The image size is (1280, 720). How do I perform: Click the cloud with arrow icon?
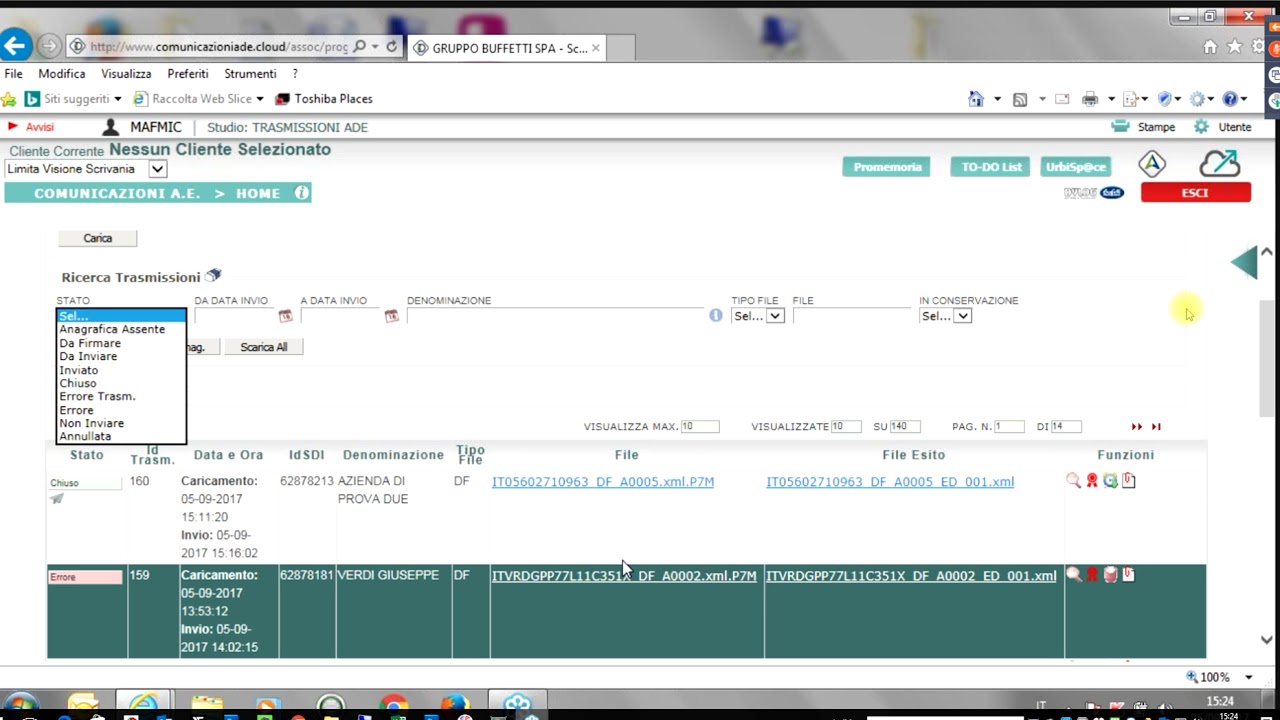coord(1220,163)
